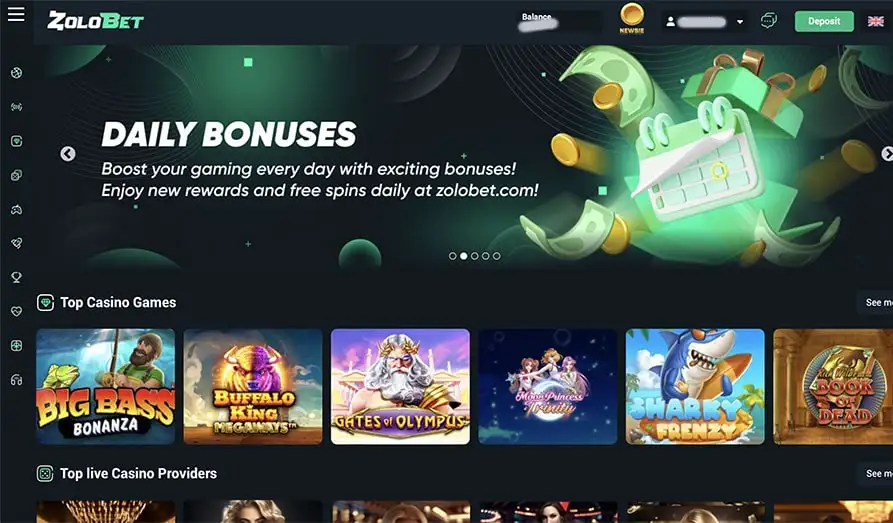
Task: Open casino diamond icon in sidebar
Action: click(17, 141)
